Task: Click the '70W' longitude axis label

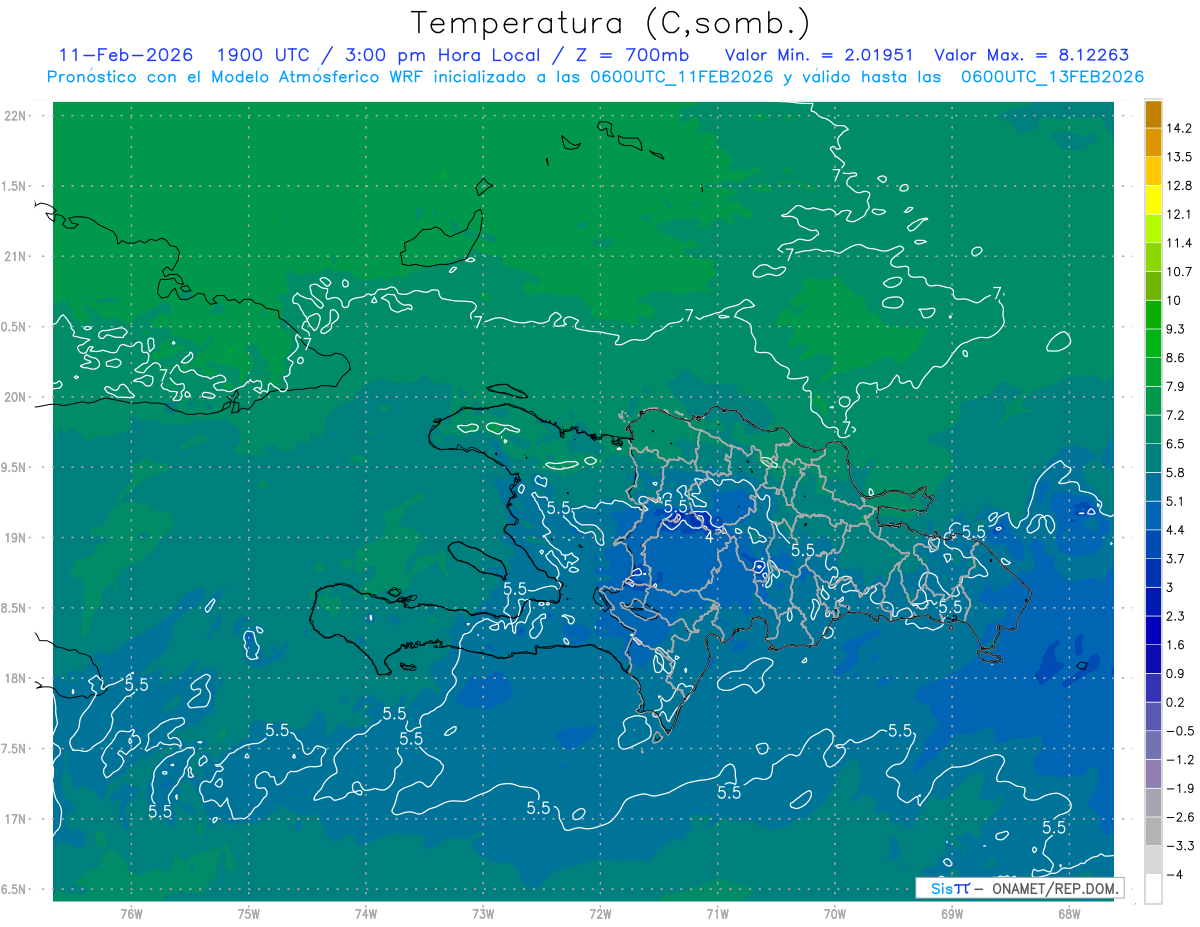Action: (835, 913)
